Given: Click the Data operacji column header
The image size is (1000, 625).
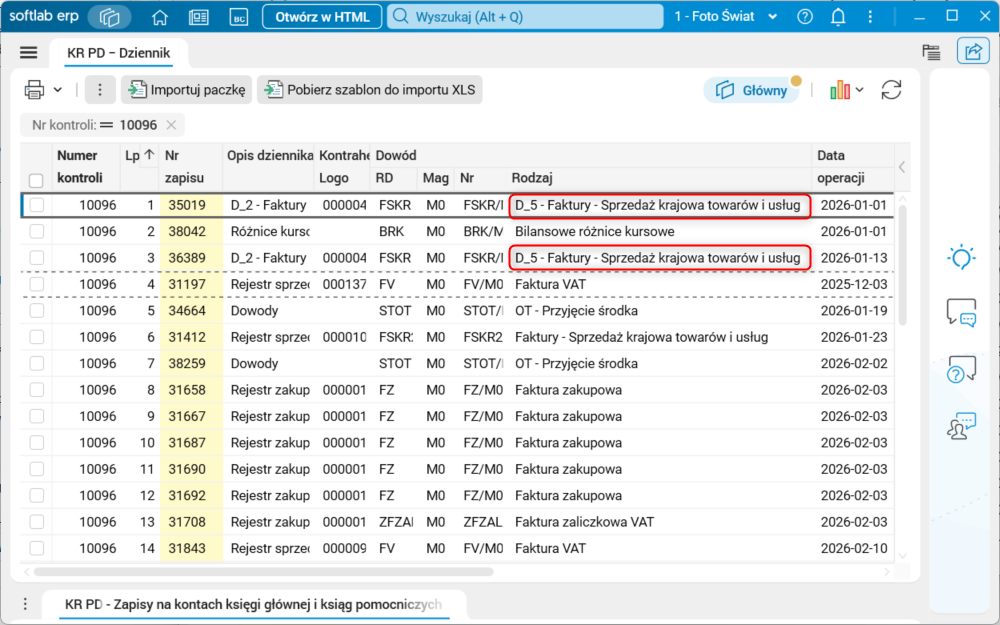Looking at the screenshot, I should point(853,166).
